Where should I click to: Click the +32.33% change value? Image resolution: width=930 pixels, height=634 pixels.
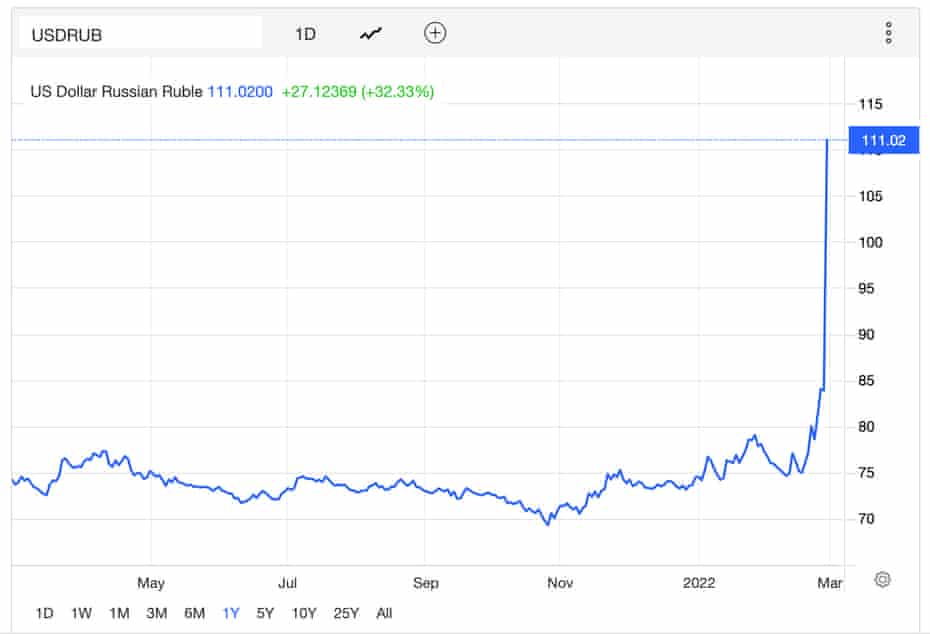click(x=400, y=91)
